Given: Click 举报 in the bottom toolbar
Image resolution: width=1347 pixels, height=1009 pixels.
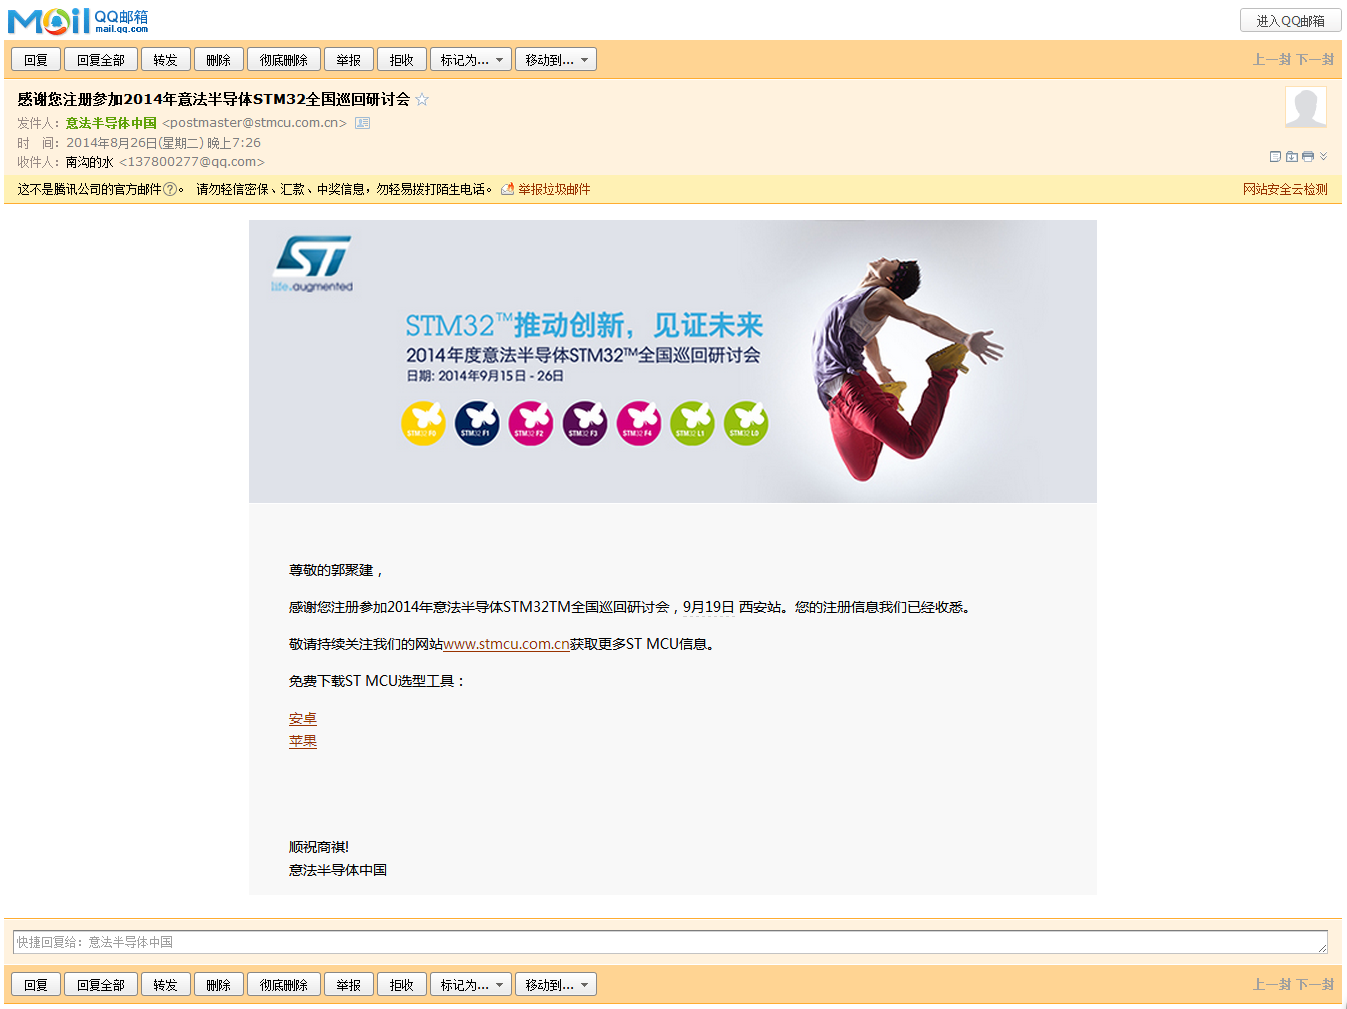Looking at the screenshot, I should 349,985.
